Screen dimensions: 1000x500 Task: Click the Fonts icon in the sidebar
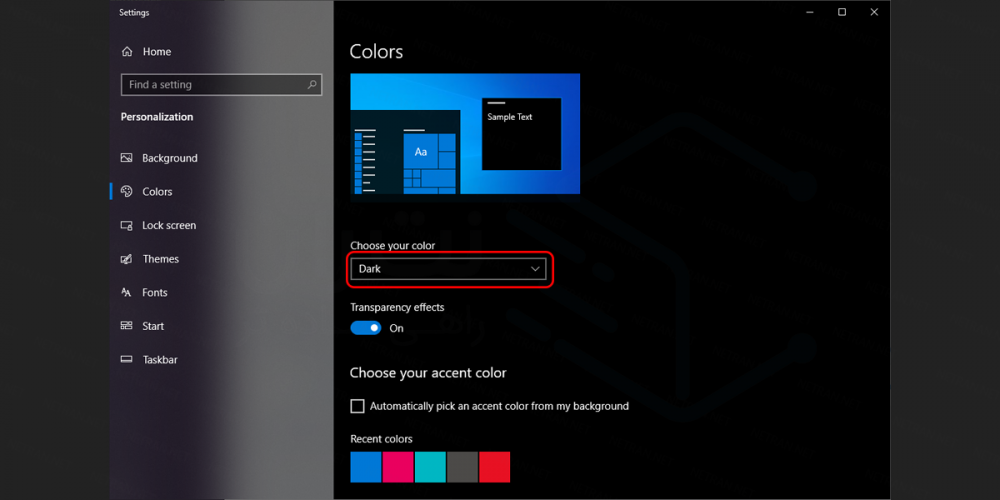(x=127, y=293)
